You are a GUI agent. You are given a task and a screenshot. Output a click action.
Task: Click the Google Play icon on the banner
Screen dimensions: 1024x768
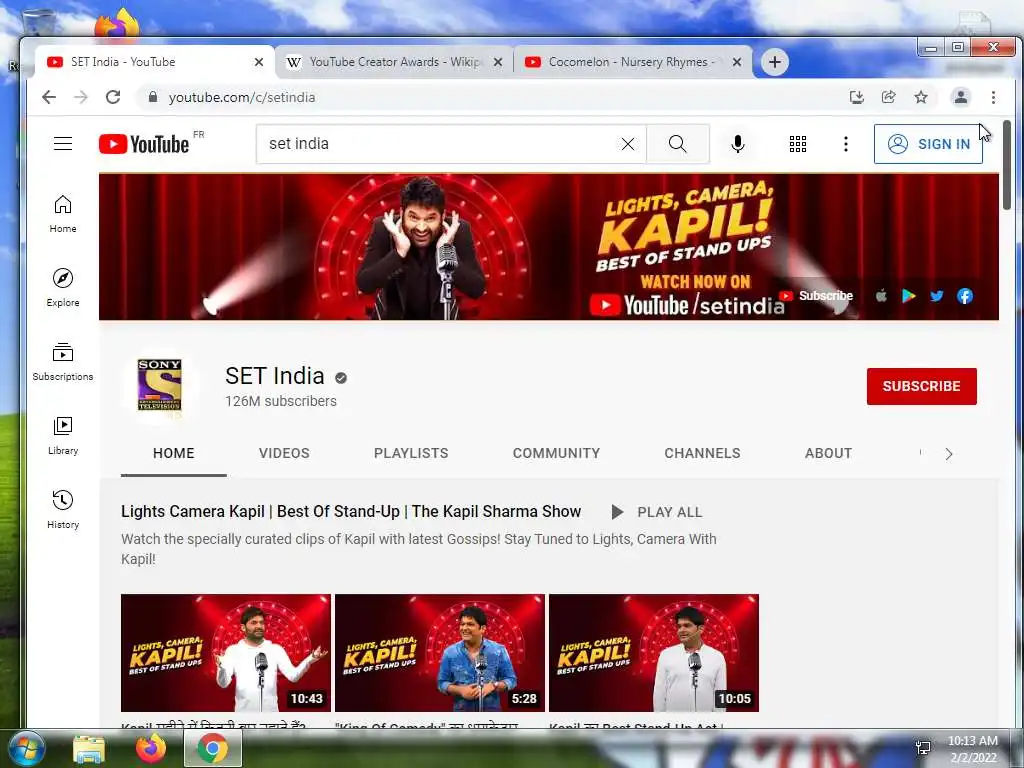pos(908,296)
